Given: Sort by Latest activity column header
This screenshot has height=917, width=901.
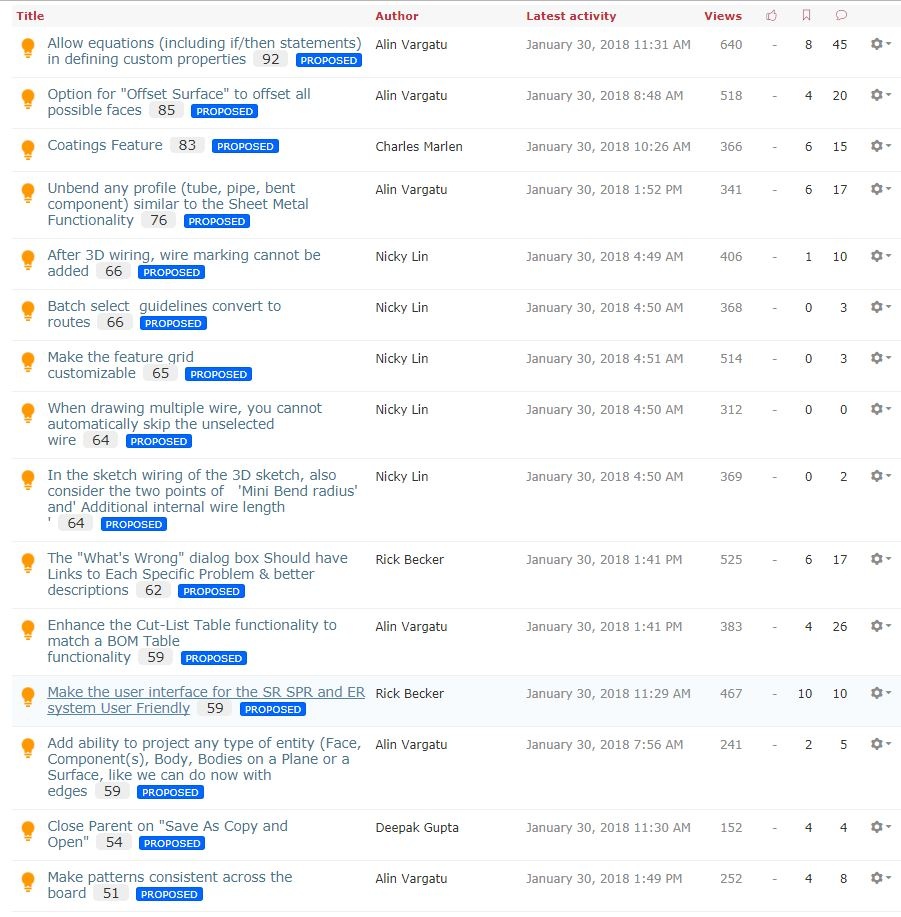Looking at the screenshot, I should click(x=571, y=16).
